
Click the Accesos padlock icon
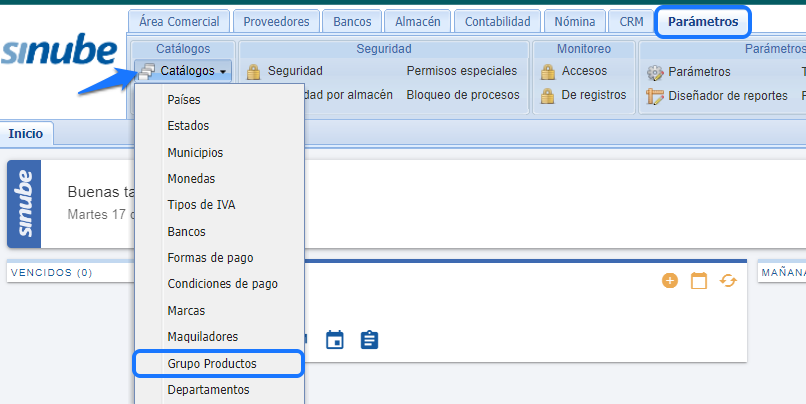548,71
